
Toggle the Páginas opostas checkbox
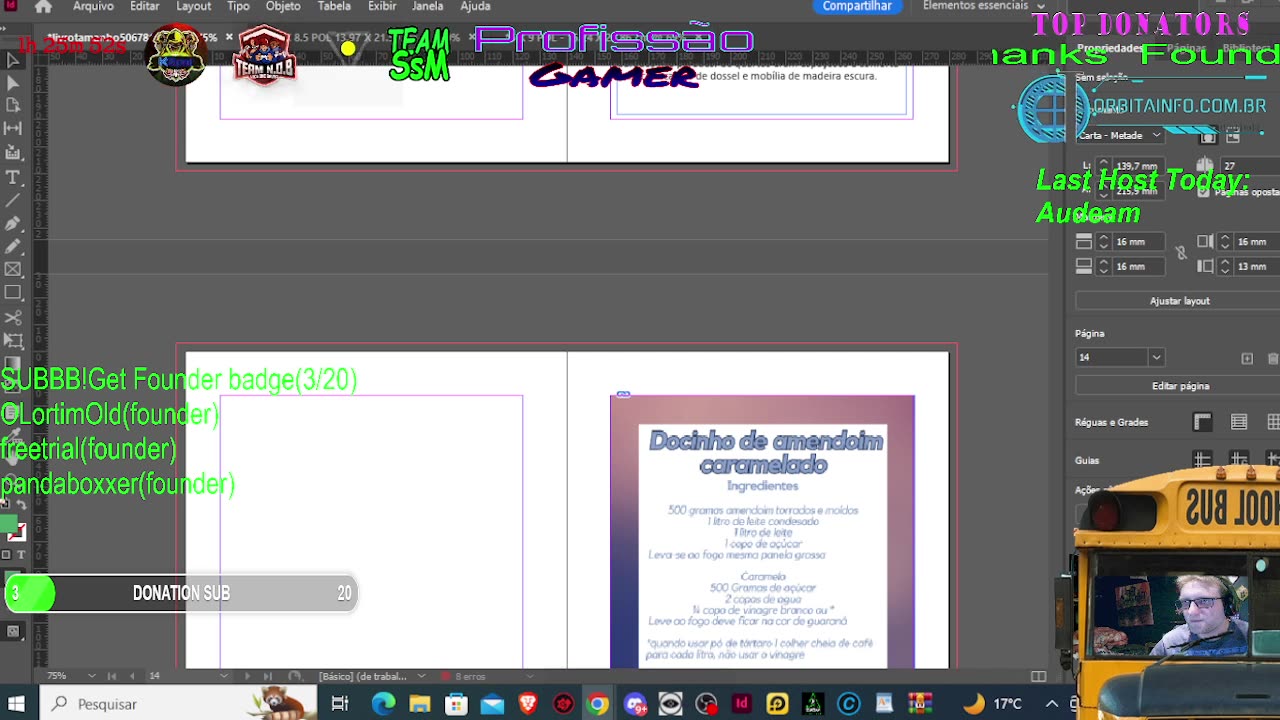coord(1205,192)
